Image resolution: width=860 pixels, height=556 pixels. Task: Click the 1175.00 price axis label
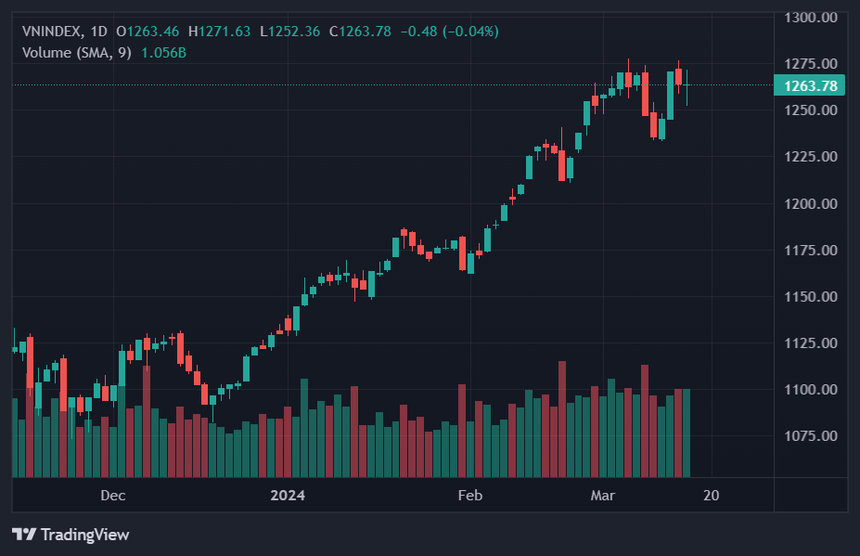(811, 250)
